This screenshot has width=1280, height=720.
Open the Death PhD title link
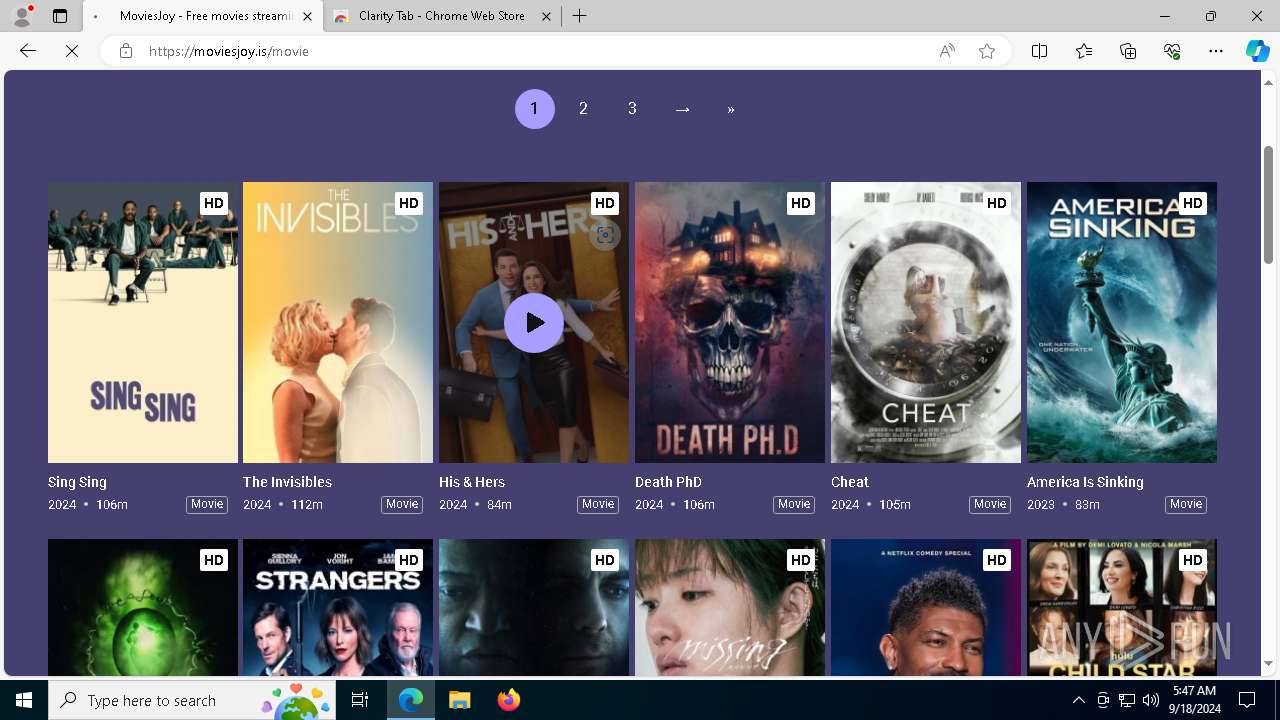[668, 482]
